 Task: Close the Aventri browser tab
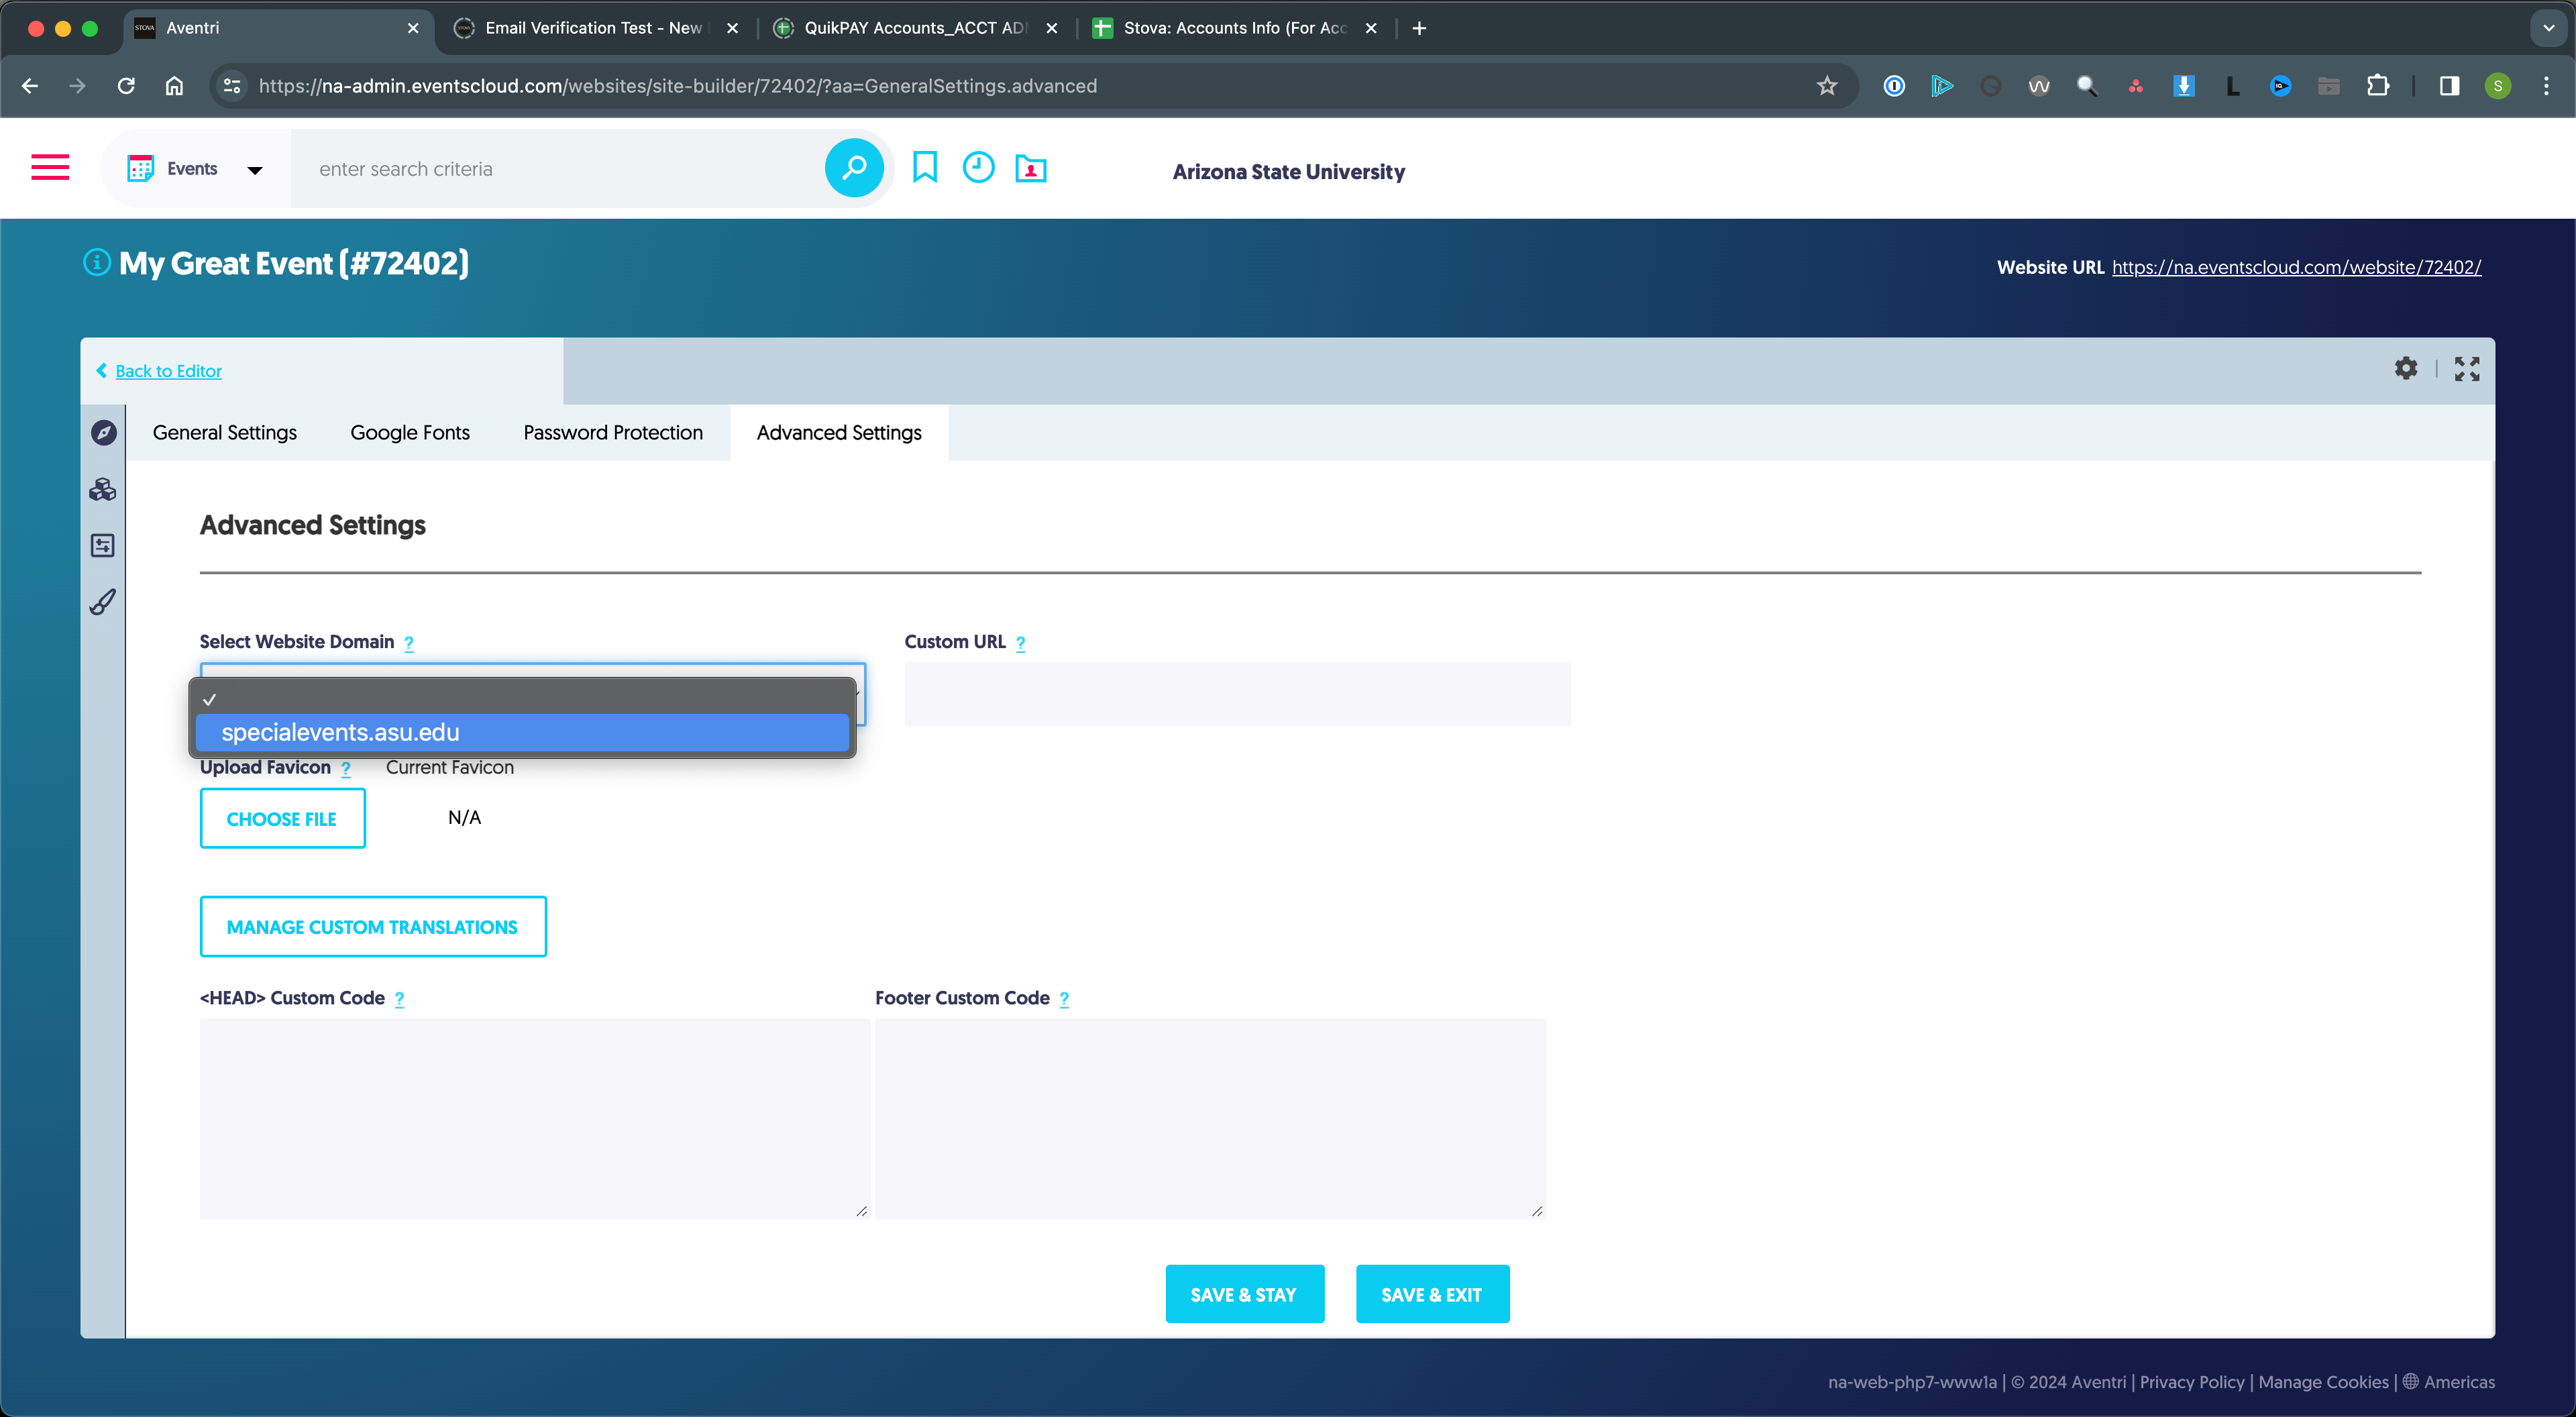[413, 28]
